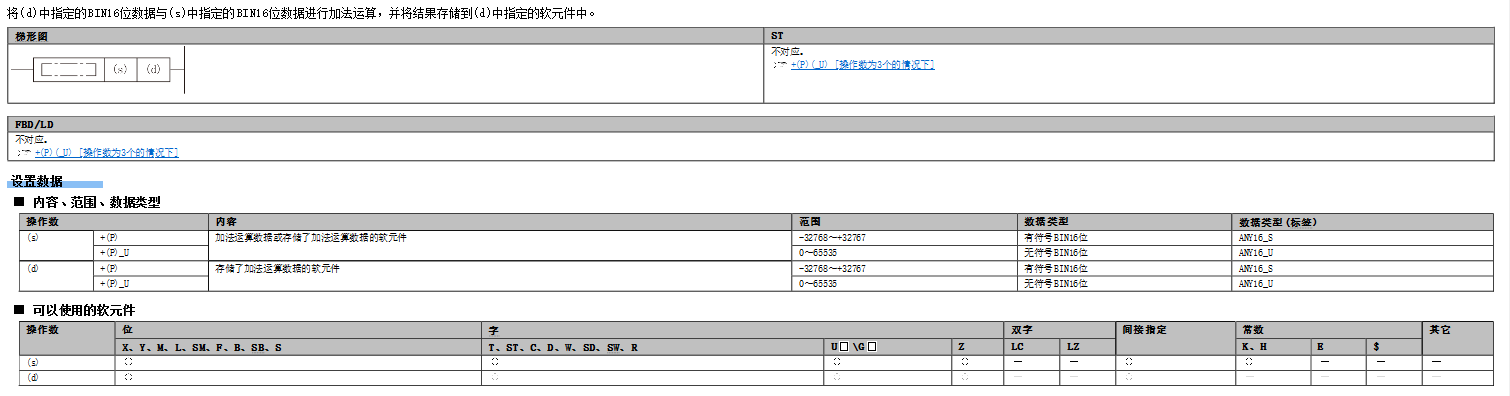Select the ANY16_S cell in the (s) row
This screenshot has width=1510, height=396.
click(1256, 238)
